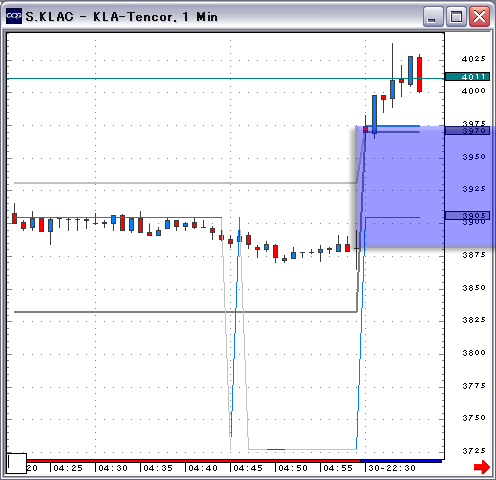Click the 04:50 time axis label
The height and width of the screenshot is (480, 496).
coord(293,468)
